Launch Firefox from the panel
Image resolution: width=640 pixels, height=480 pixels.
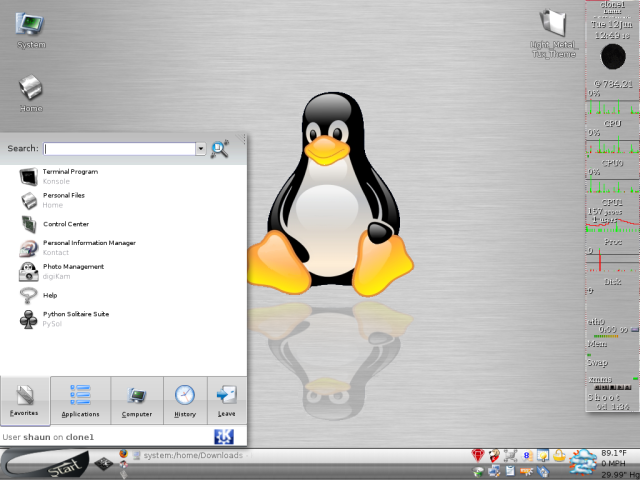(x=124, y=454)
